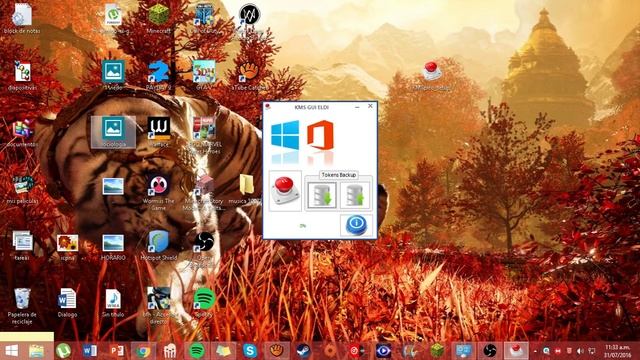Click the green 0% progress indicator in KMS window
The image size is (640, 360).
[x=302, y=225]
